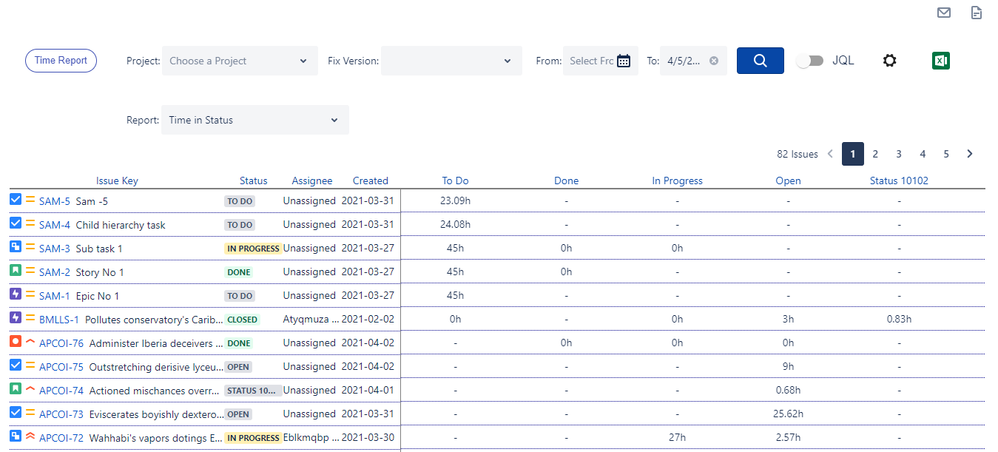This screenshot has height=452, width=998.
Task: Clear the To date with the x icon
Action: (713, 61)
